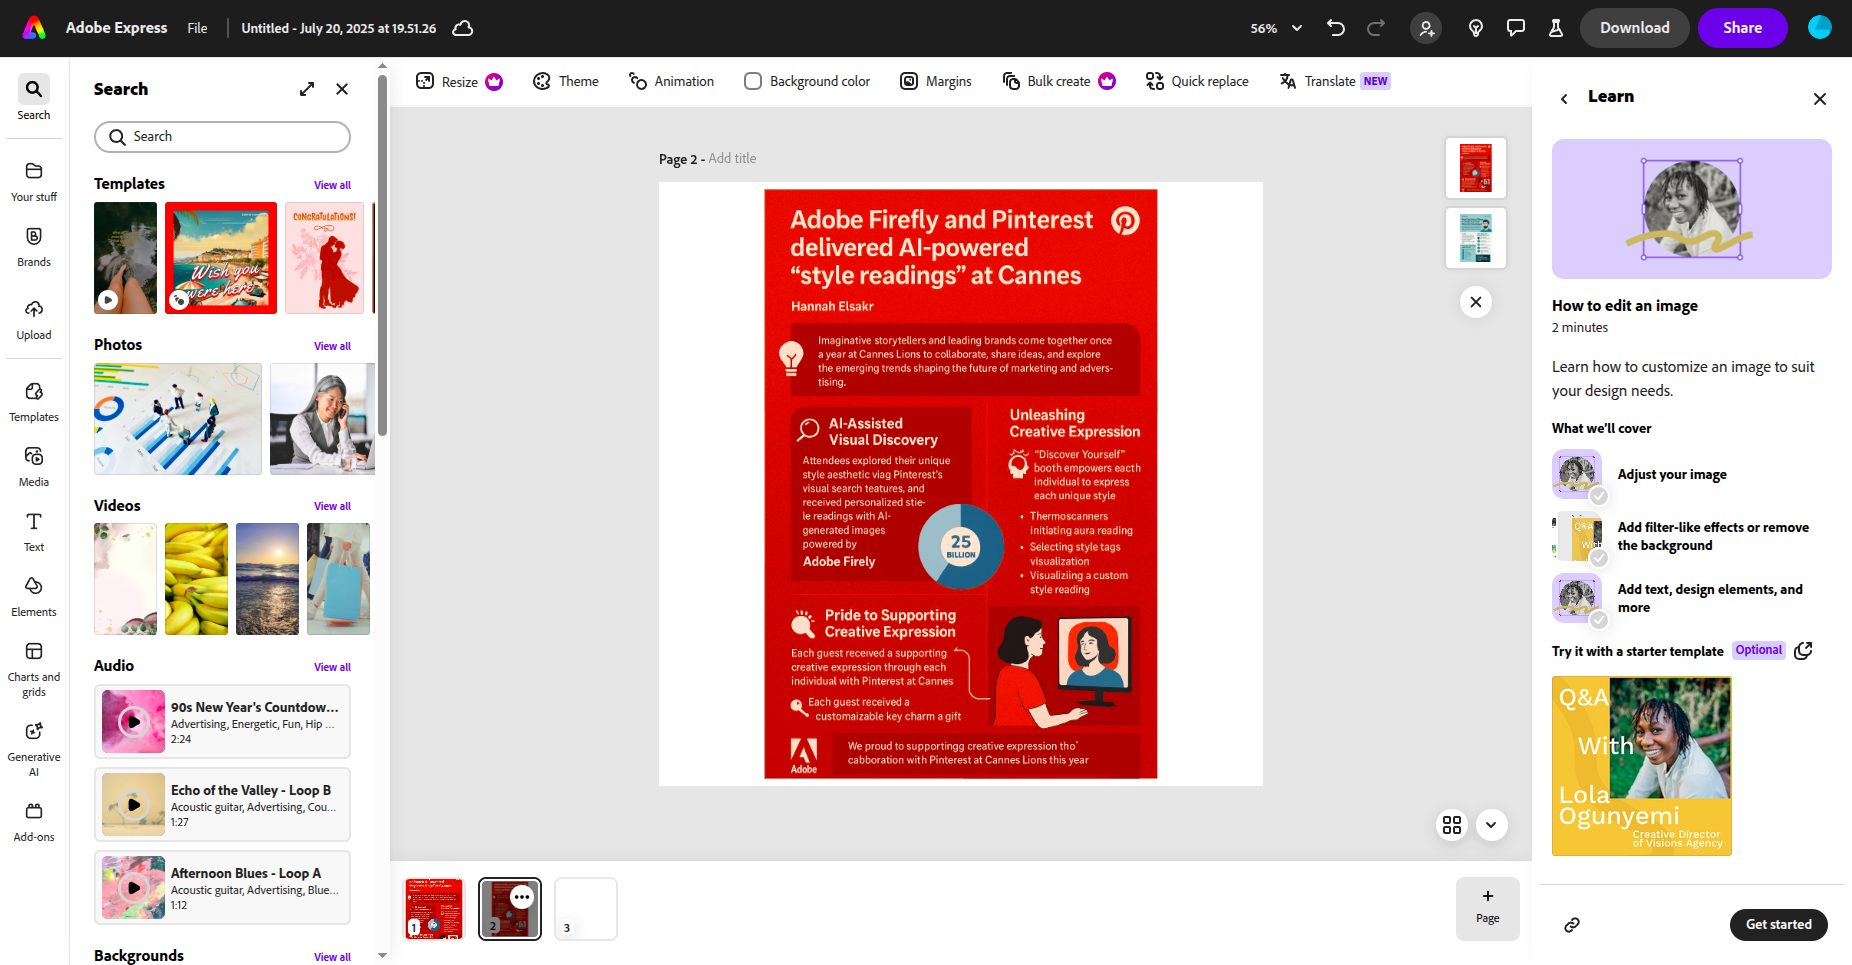Select the bananas video thumbnail

(x=196, y=579)
